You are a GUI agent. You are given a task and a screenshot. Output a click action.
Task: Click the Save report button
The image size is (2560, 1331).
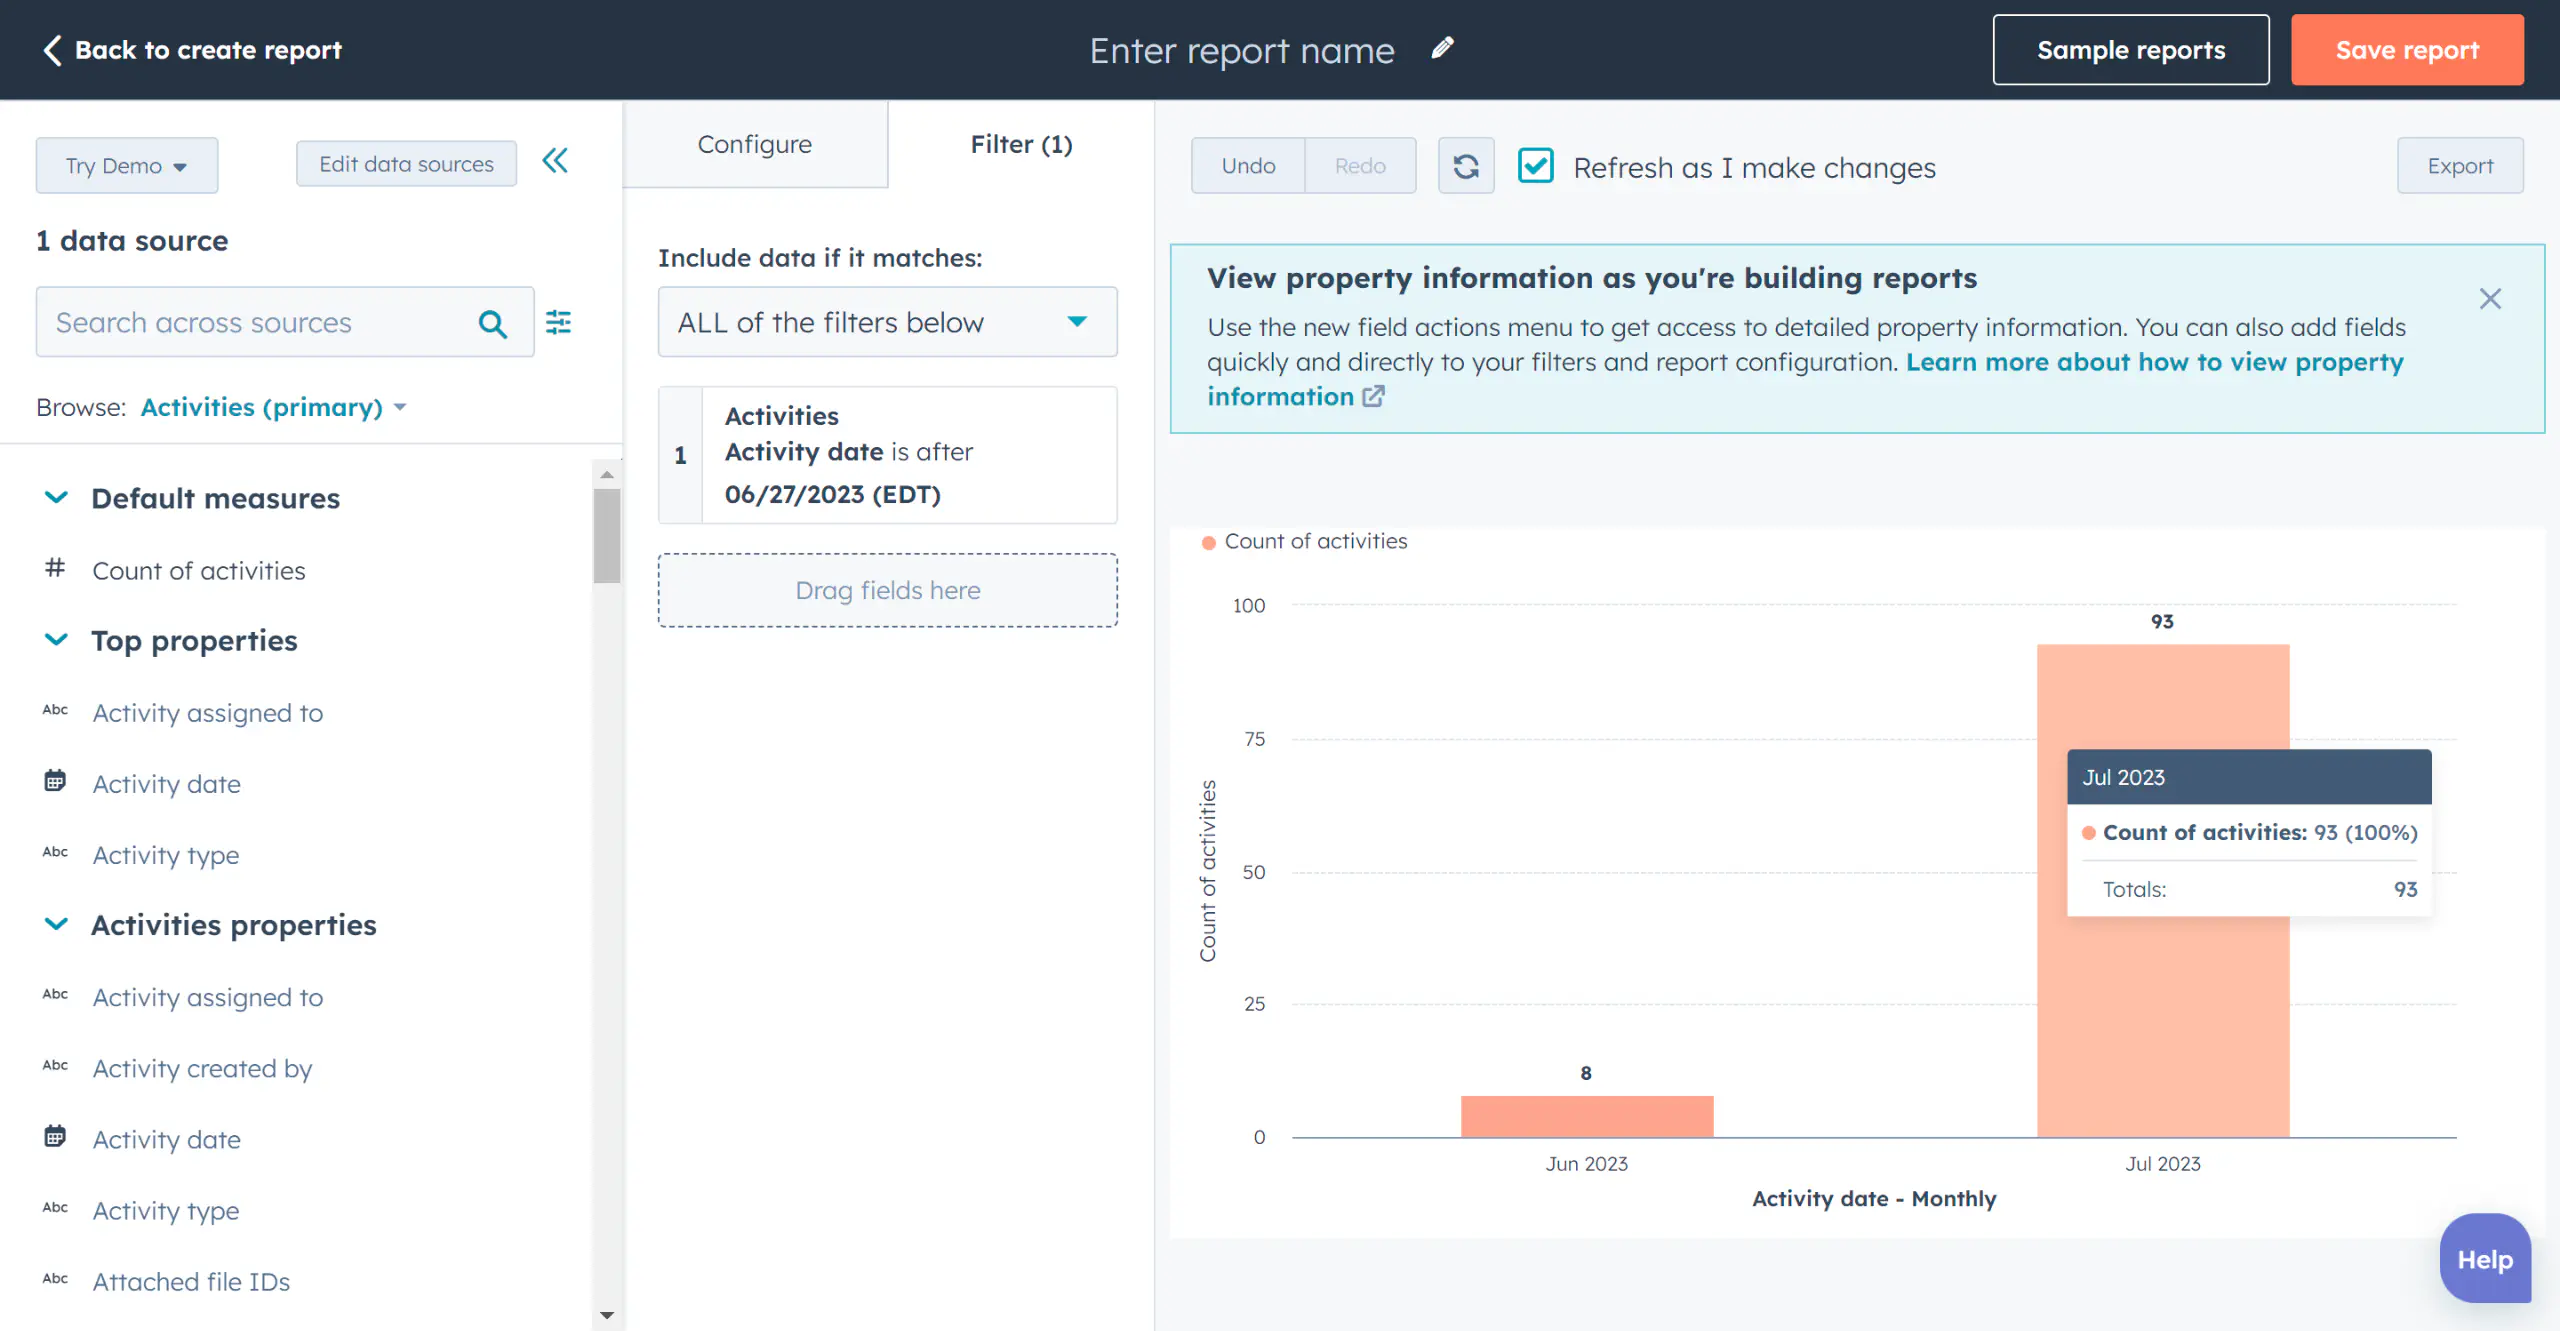2406,49
